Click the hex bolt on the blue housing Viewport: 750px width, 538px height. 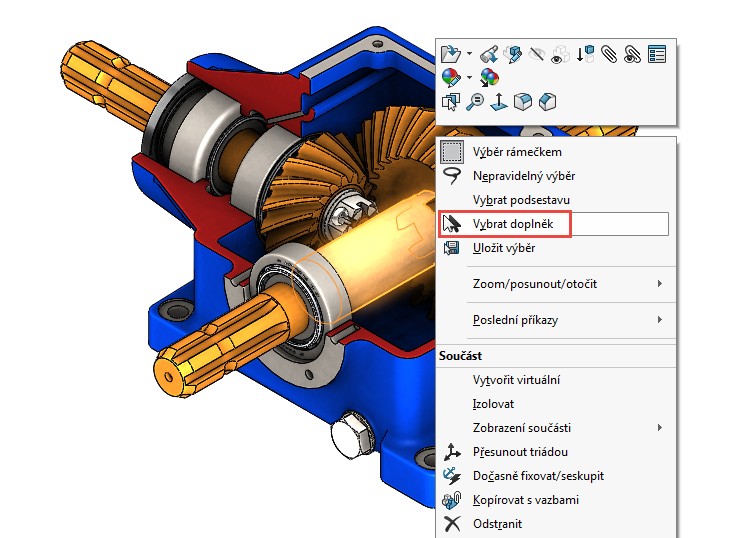click(354, 436)
